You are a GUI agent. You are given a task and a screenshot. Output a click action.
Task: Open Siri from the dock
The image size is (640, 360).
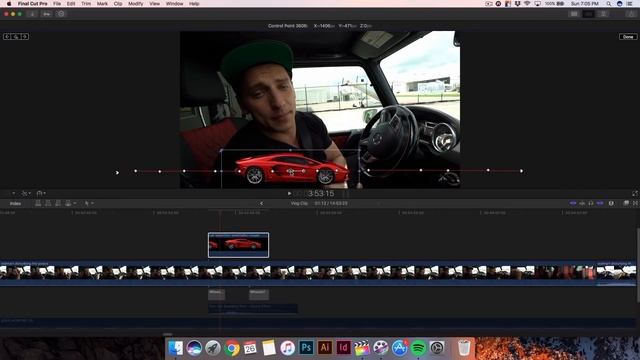(194, 348)
